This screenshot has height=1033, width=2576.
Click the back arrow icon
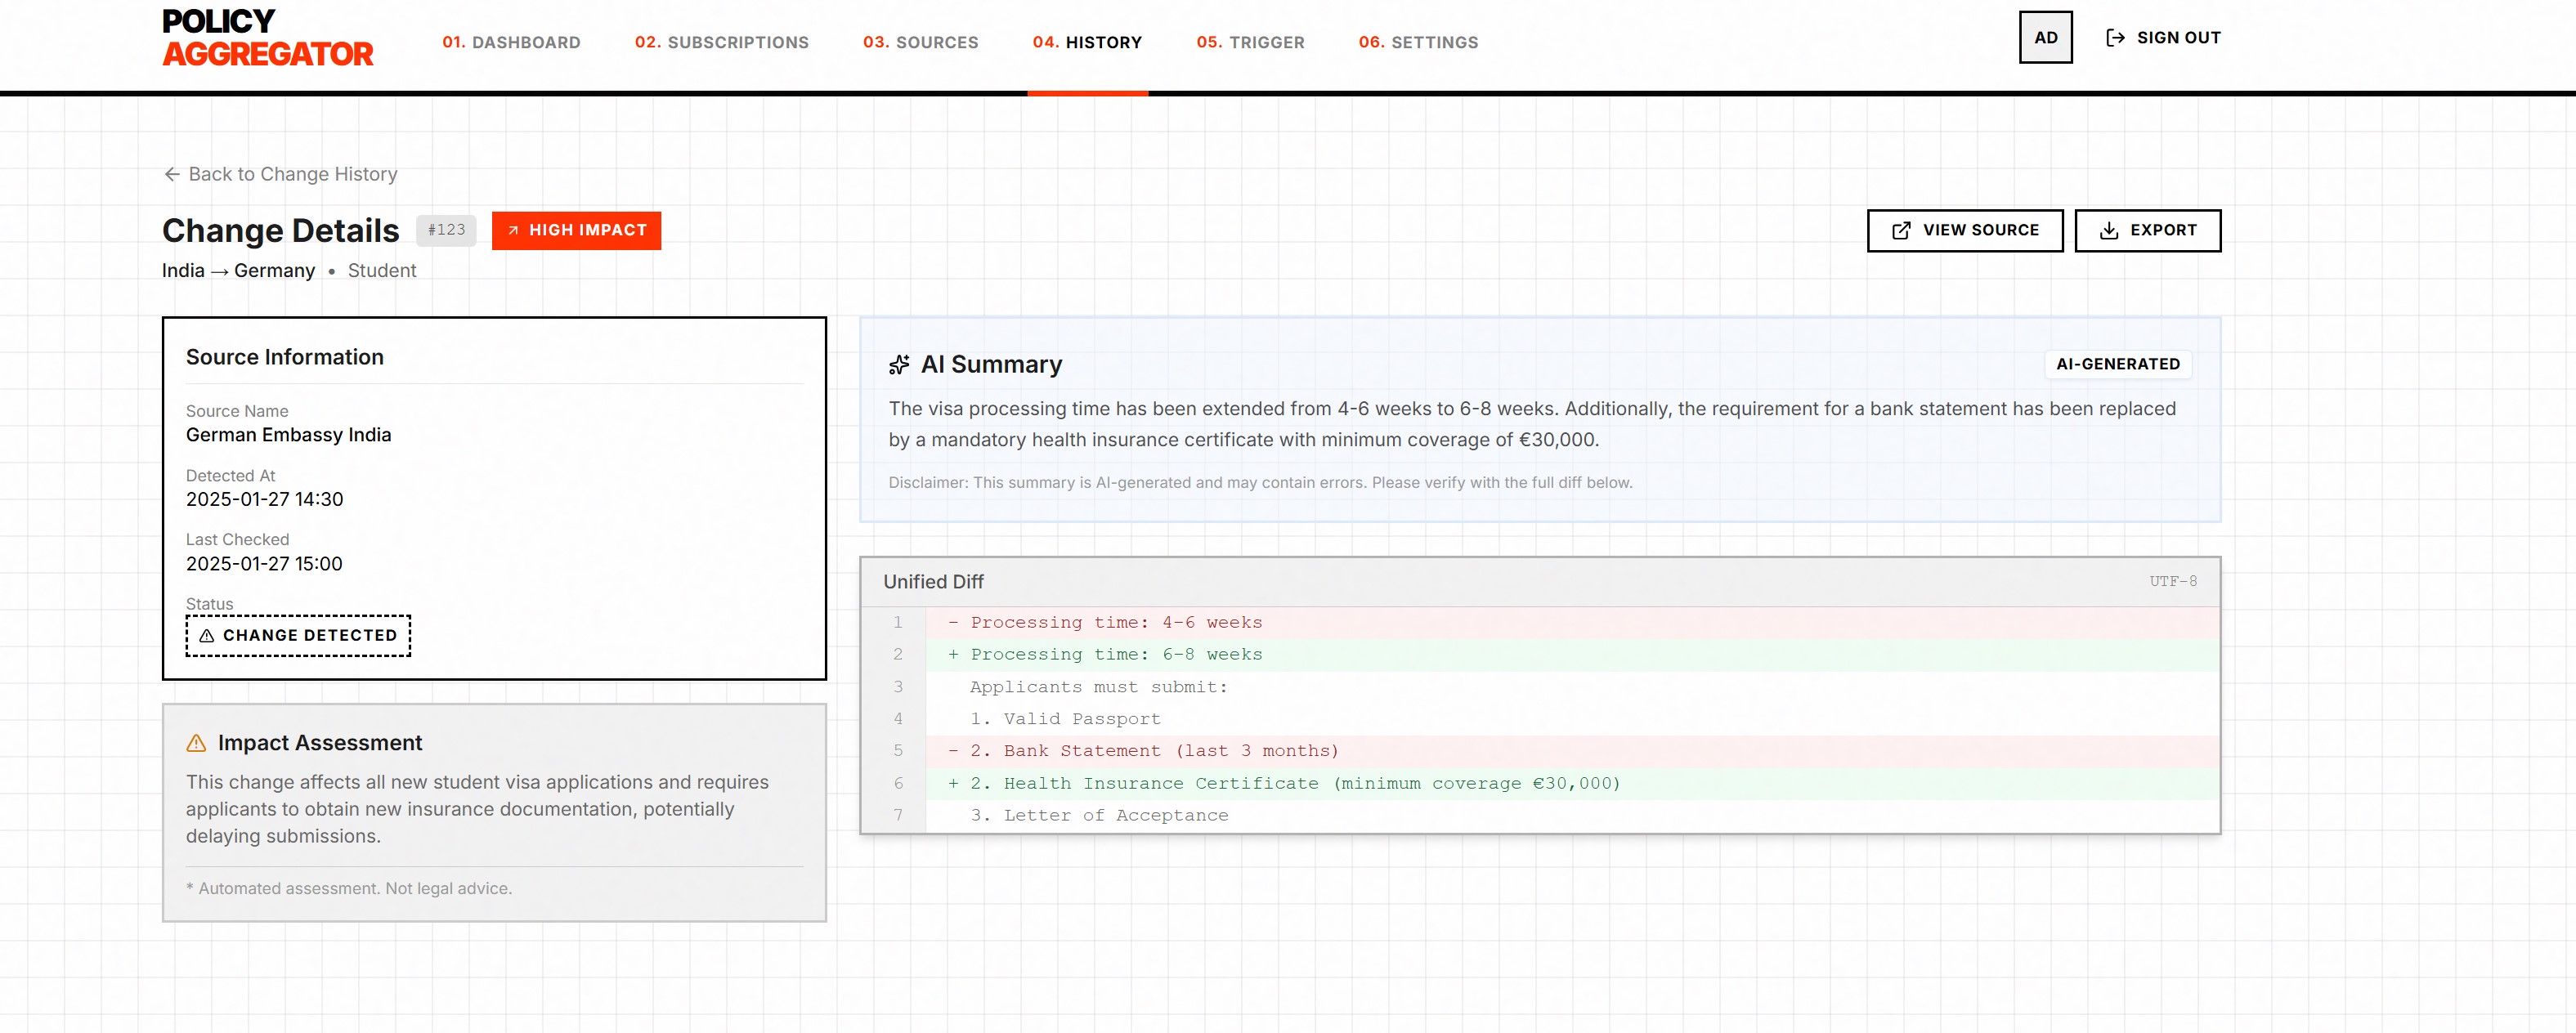[x=172, y=174]
